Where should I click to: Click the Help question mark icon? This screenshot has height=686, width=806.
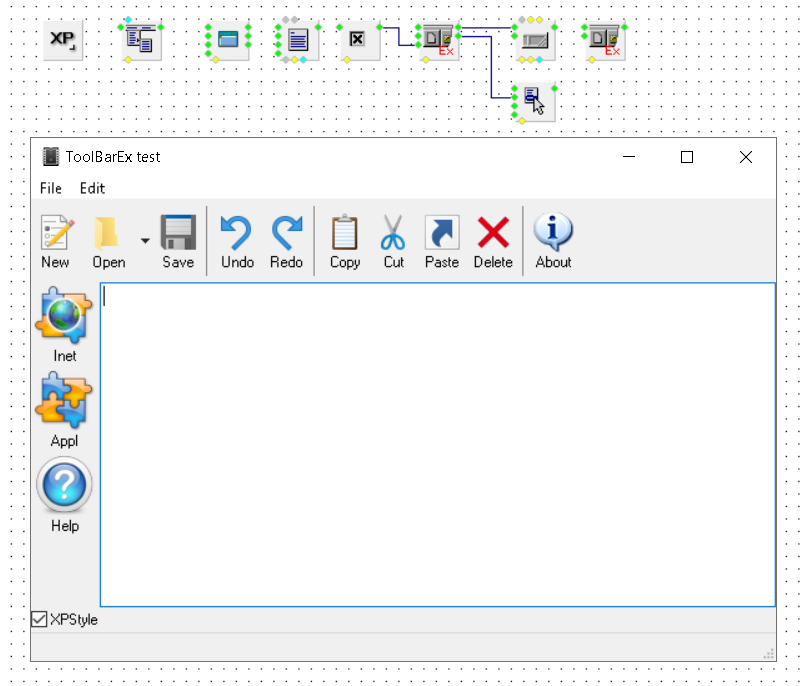[64, 486]
